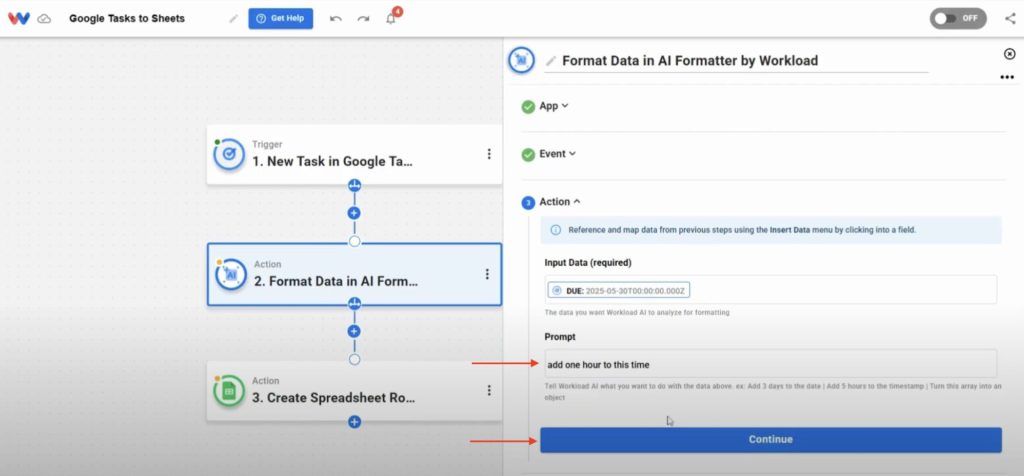Click the AI Formatter icon in step 2 node

click(x=231, y=275)
